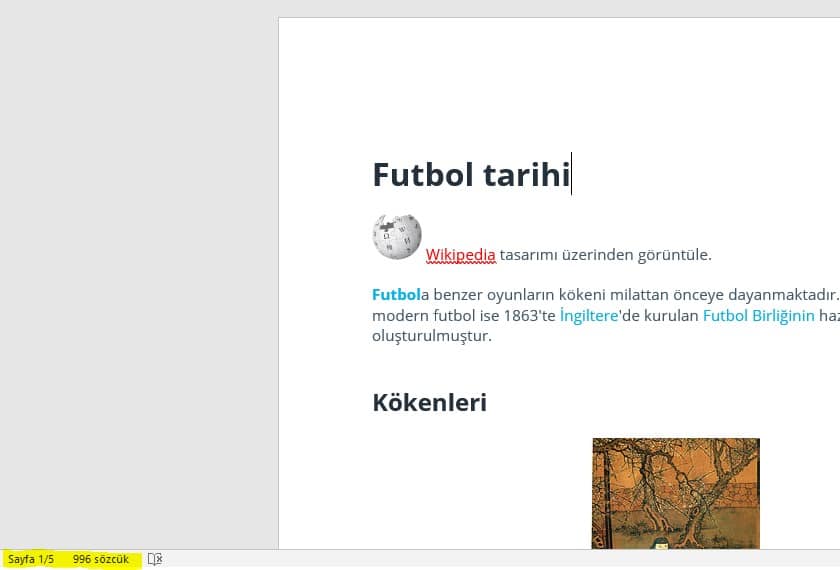Open the Futbol Birliğinin link

click(759, 316)
